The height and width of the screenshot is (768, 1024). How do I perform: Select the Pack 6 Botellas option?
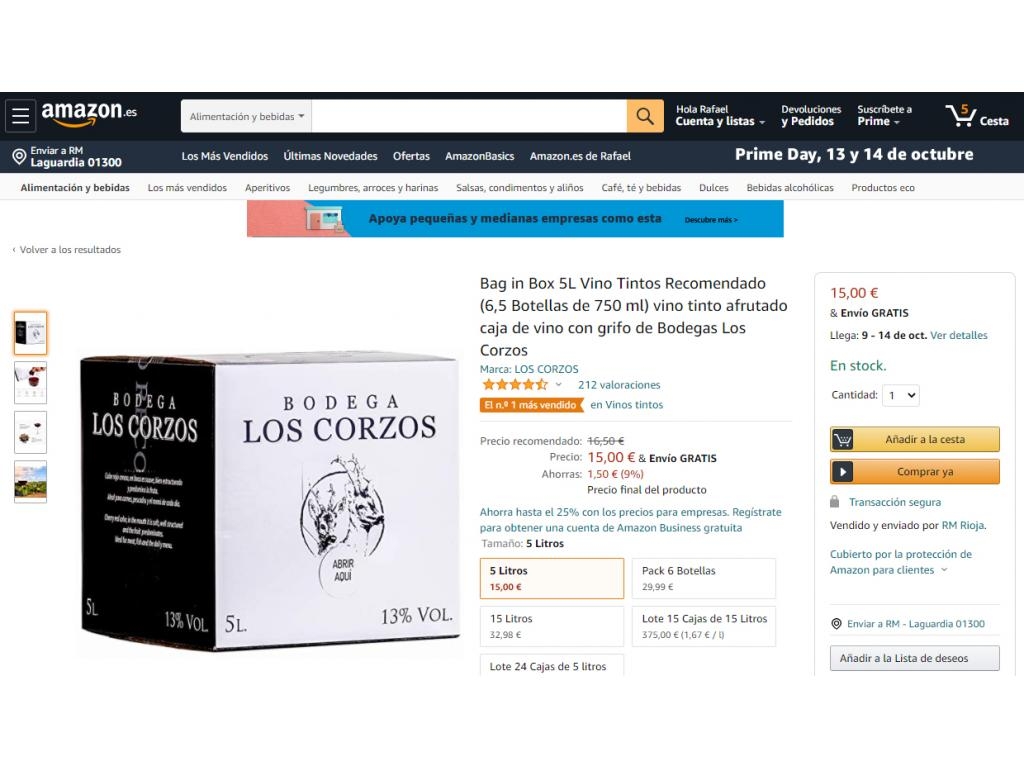point(704,578)
